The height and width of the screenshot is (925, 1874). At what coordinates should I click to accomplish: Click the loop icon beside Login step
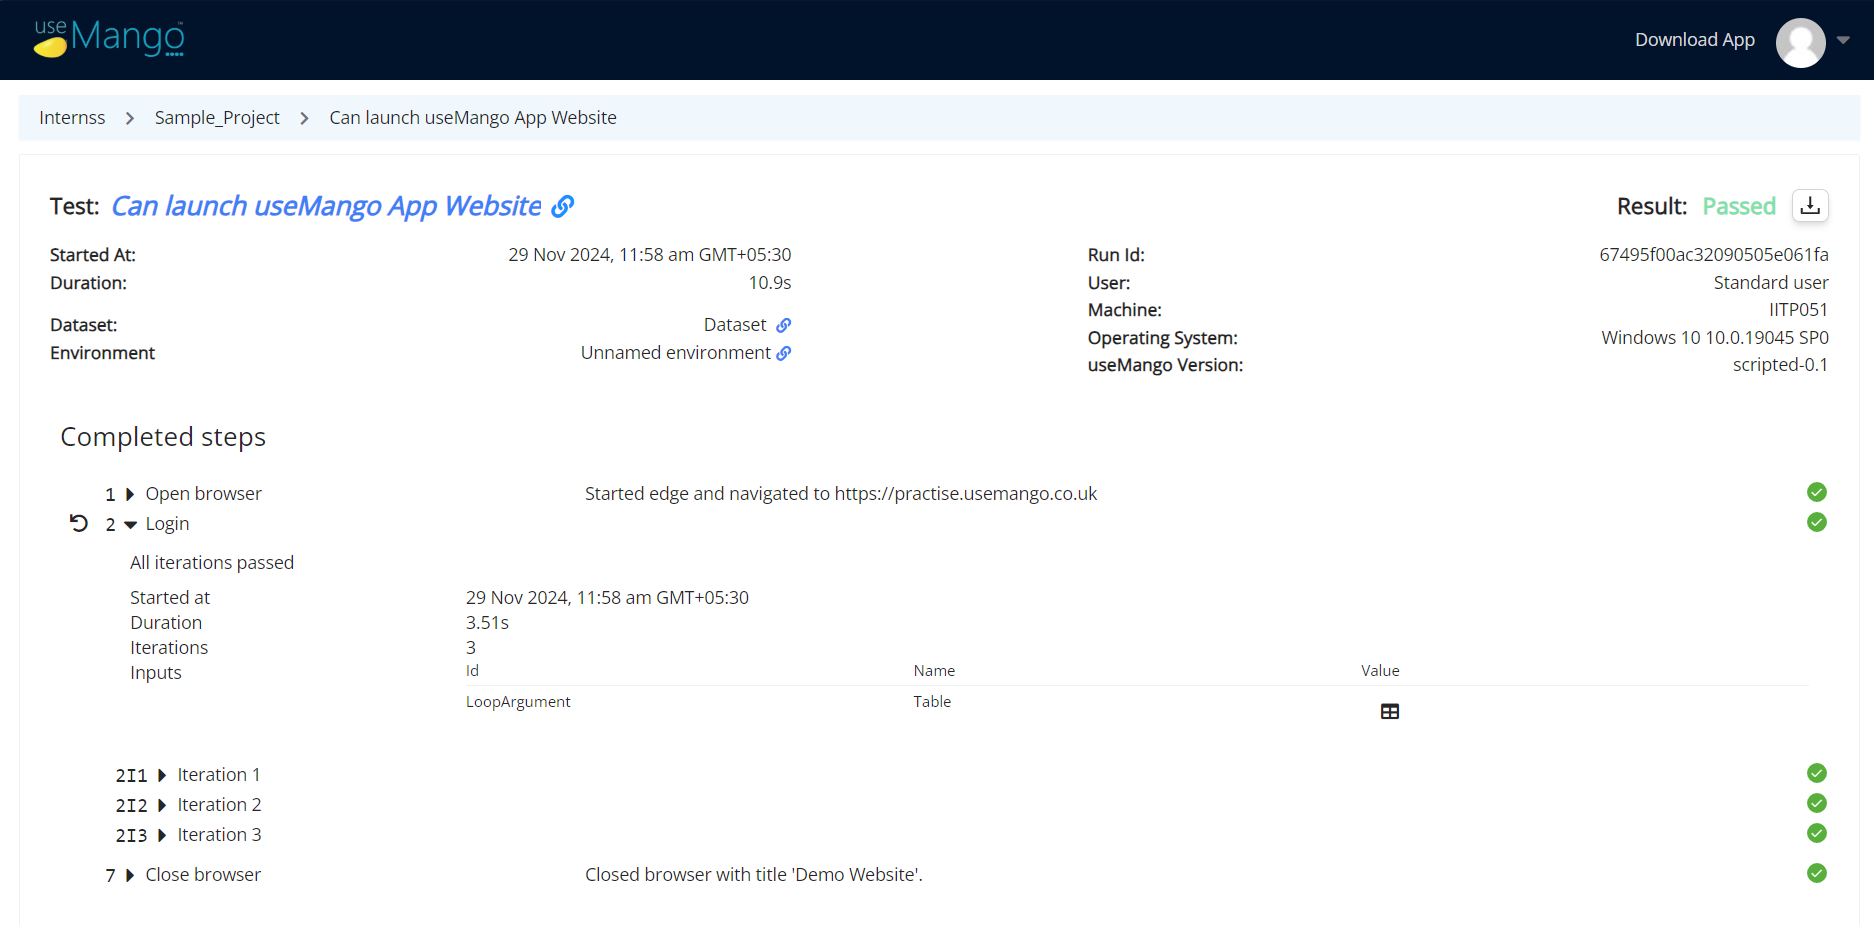click(x=79, y=523)
